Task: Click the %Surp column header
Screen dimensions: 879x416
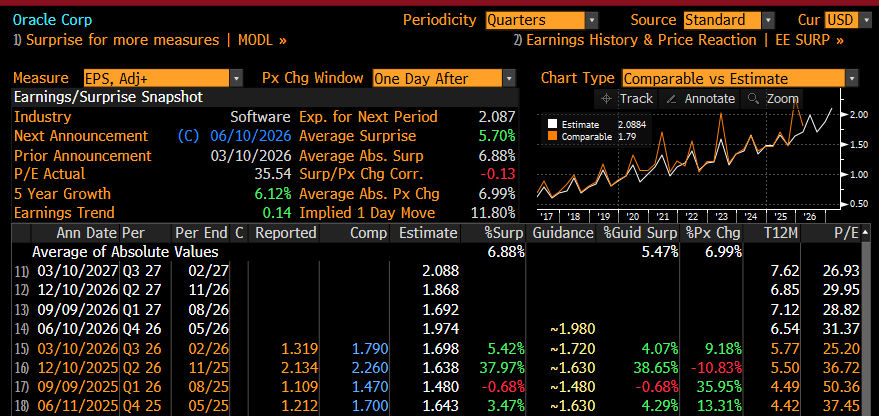Action: tap(504, 233)
